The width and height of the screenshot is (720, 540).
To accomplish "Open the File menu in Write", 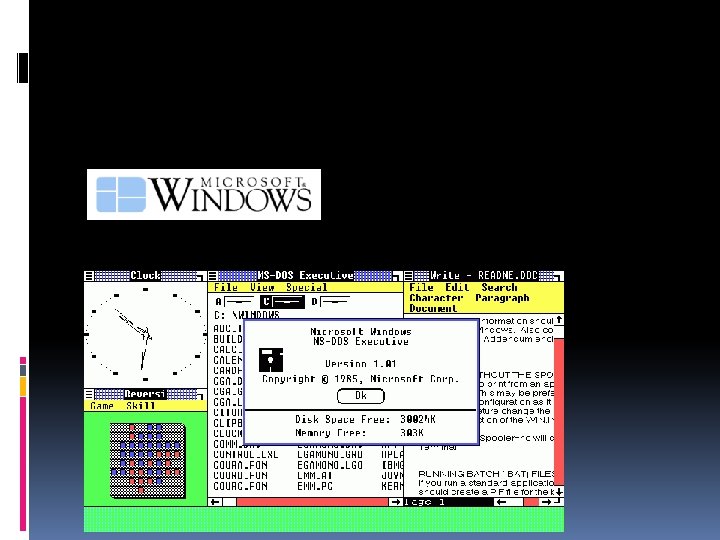I will click(x=421, y=287).
